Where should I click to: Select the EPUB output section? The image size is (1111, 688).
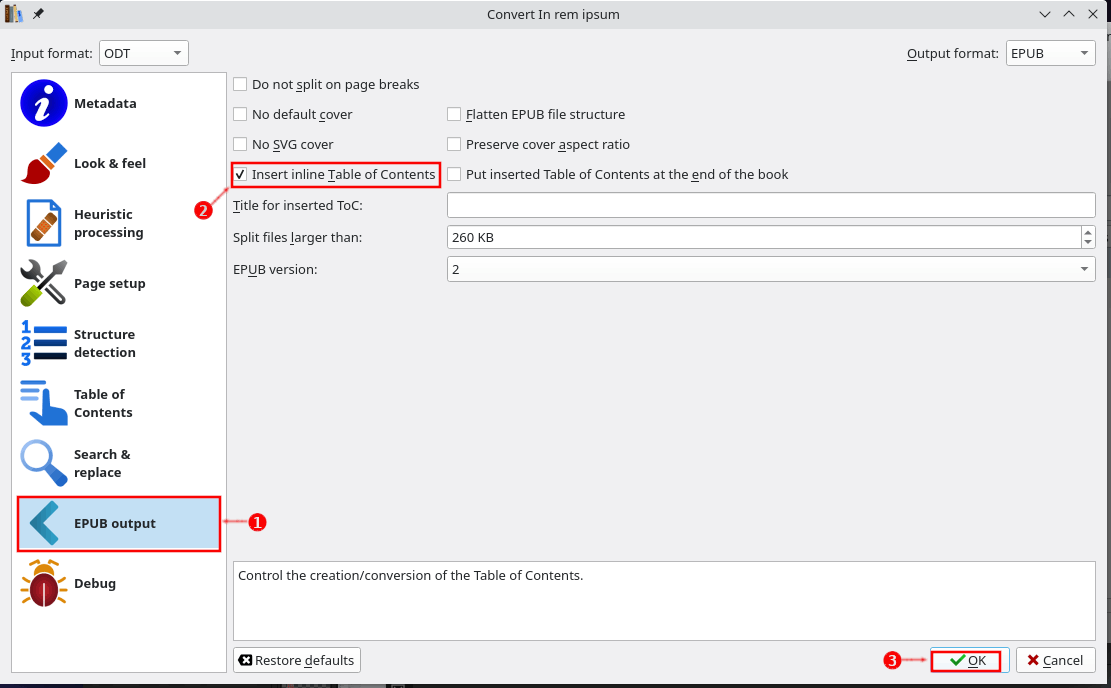pyautogui.click(x=118, y=524)
